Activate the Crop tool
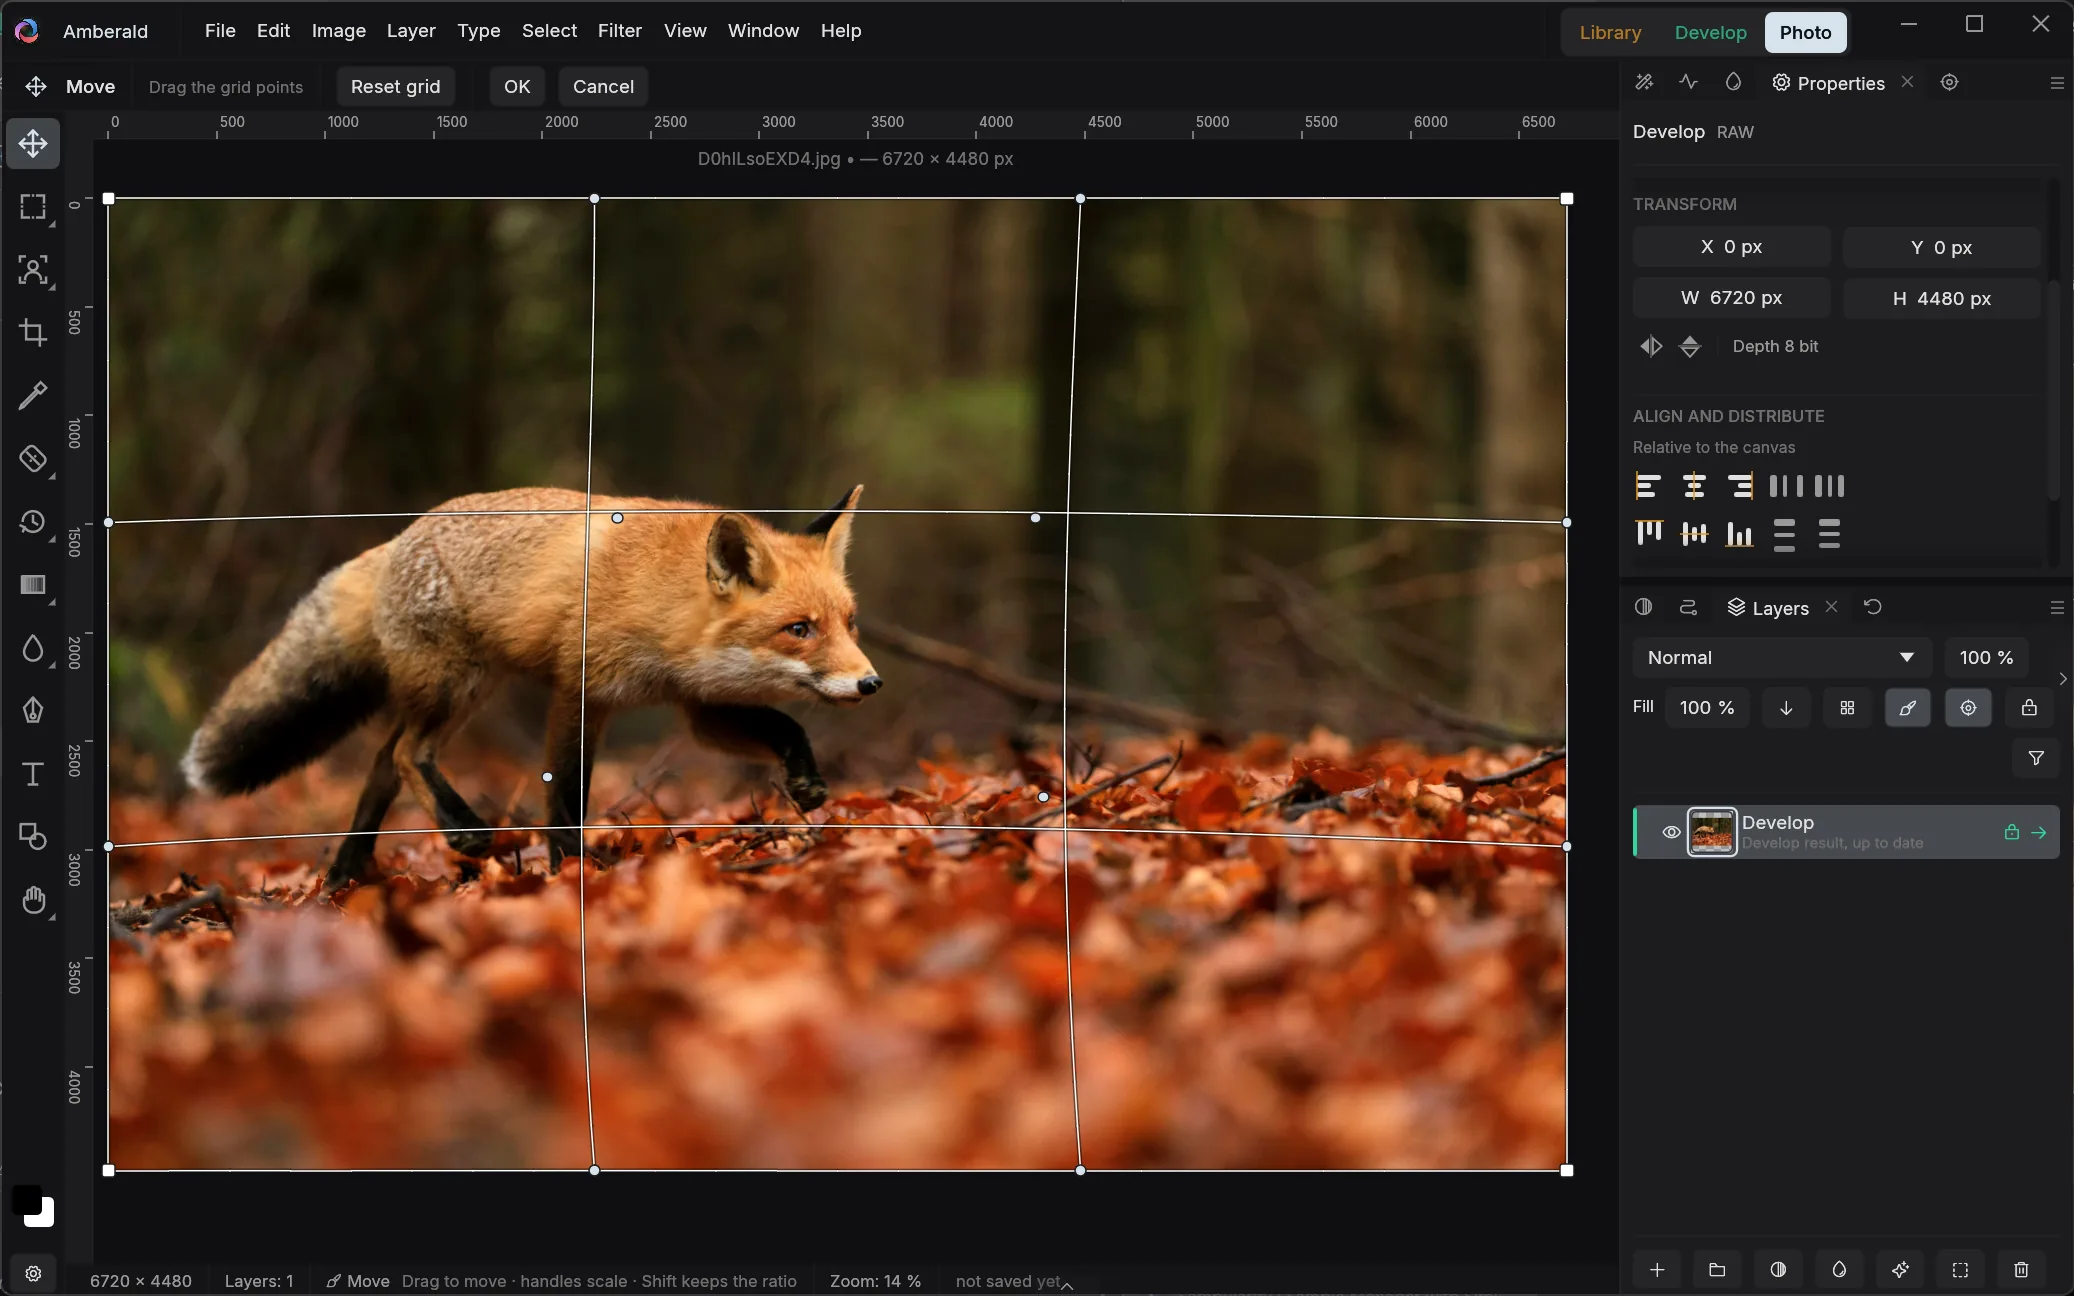Image resolution: width=2074 pixels, height=1296 pixels. click(x=33, y=333)
